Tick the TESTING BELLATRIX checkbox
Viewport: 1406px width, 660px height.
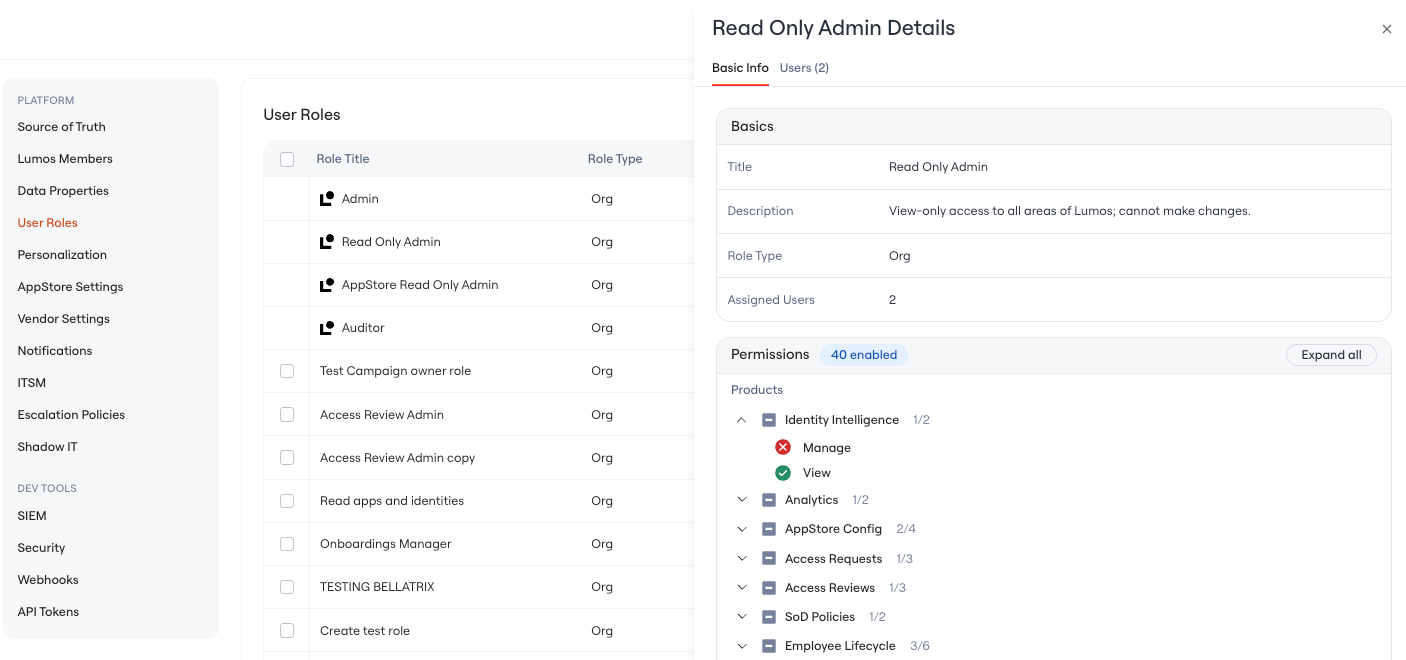[x=287, y=587]
